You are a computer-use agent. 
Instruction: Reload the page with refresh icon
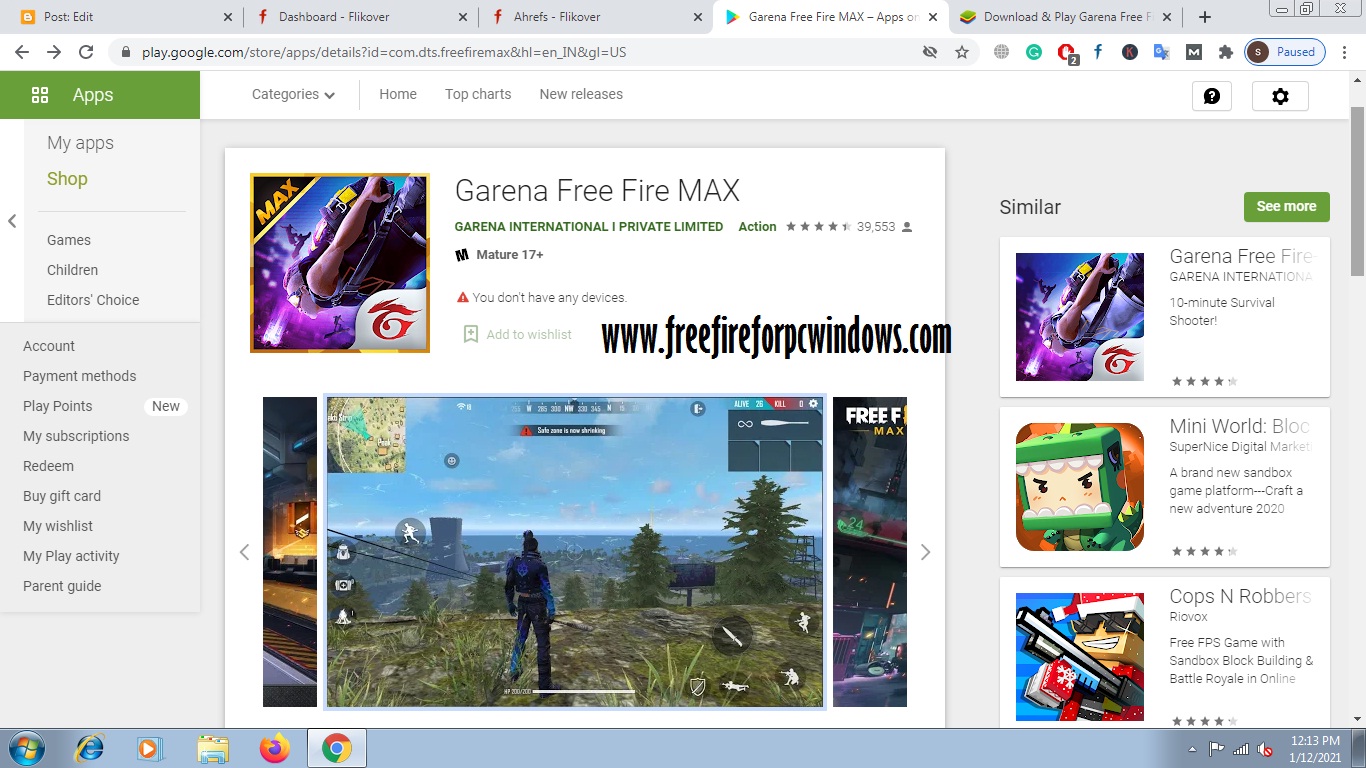(86, 52)
